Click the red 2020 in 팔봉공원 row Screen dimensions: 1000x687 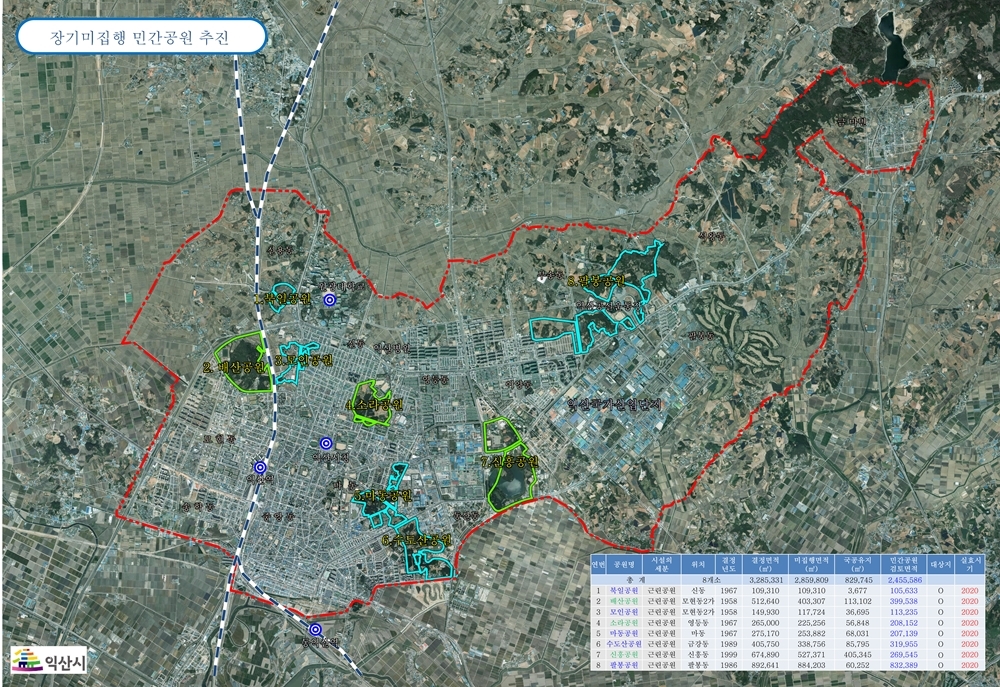969,665
